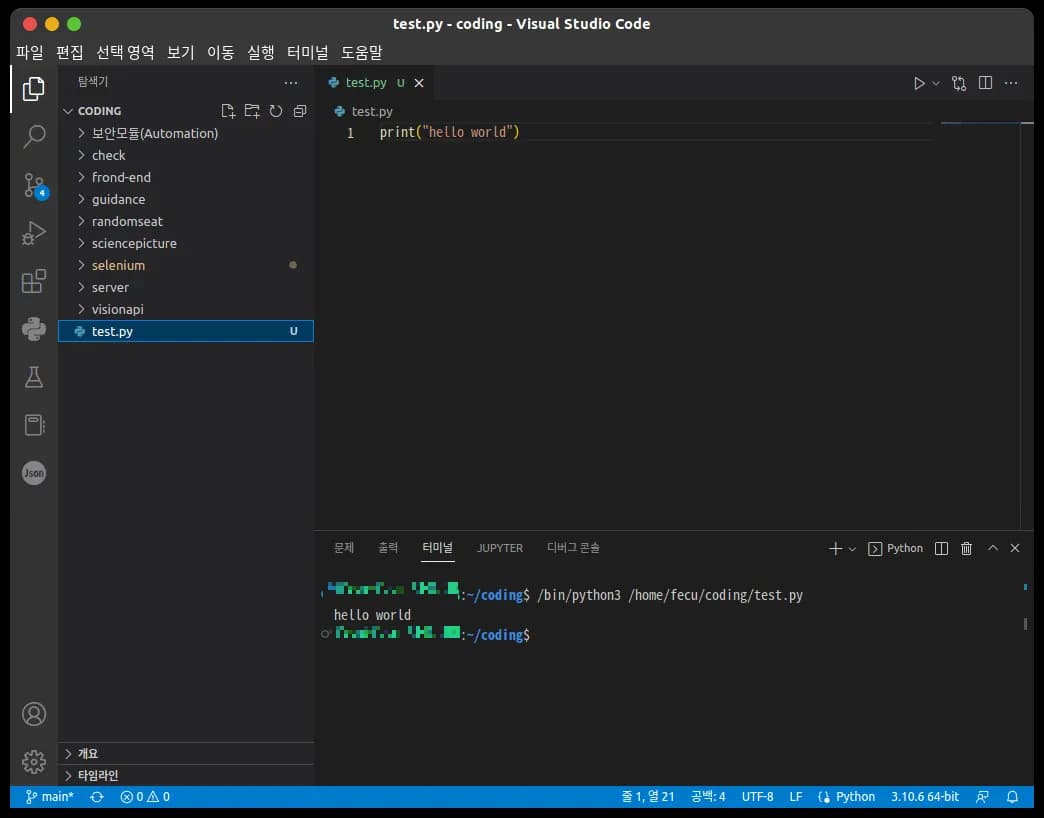
Task: Select Python interpreter 3.10.6 in status bar
Action: coord(924,797)
